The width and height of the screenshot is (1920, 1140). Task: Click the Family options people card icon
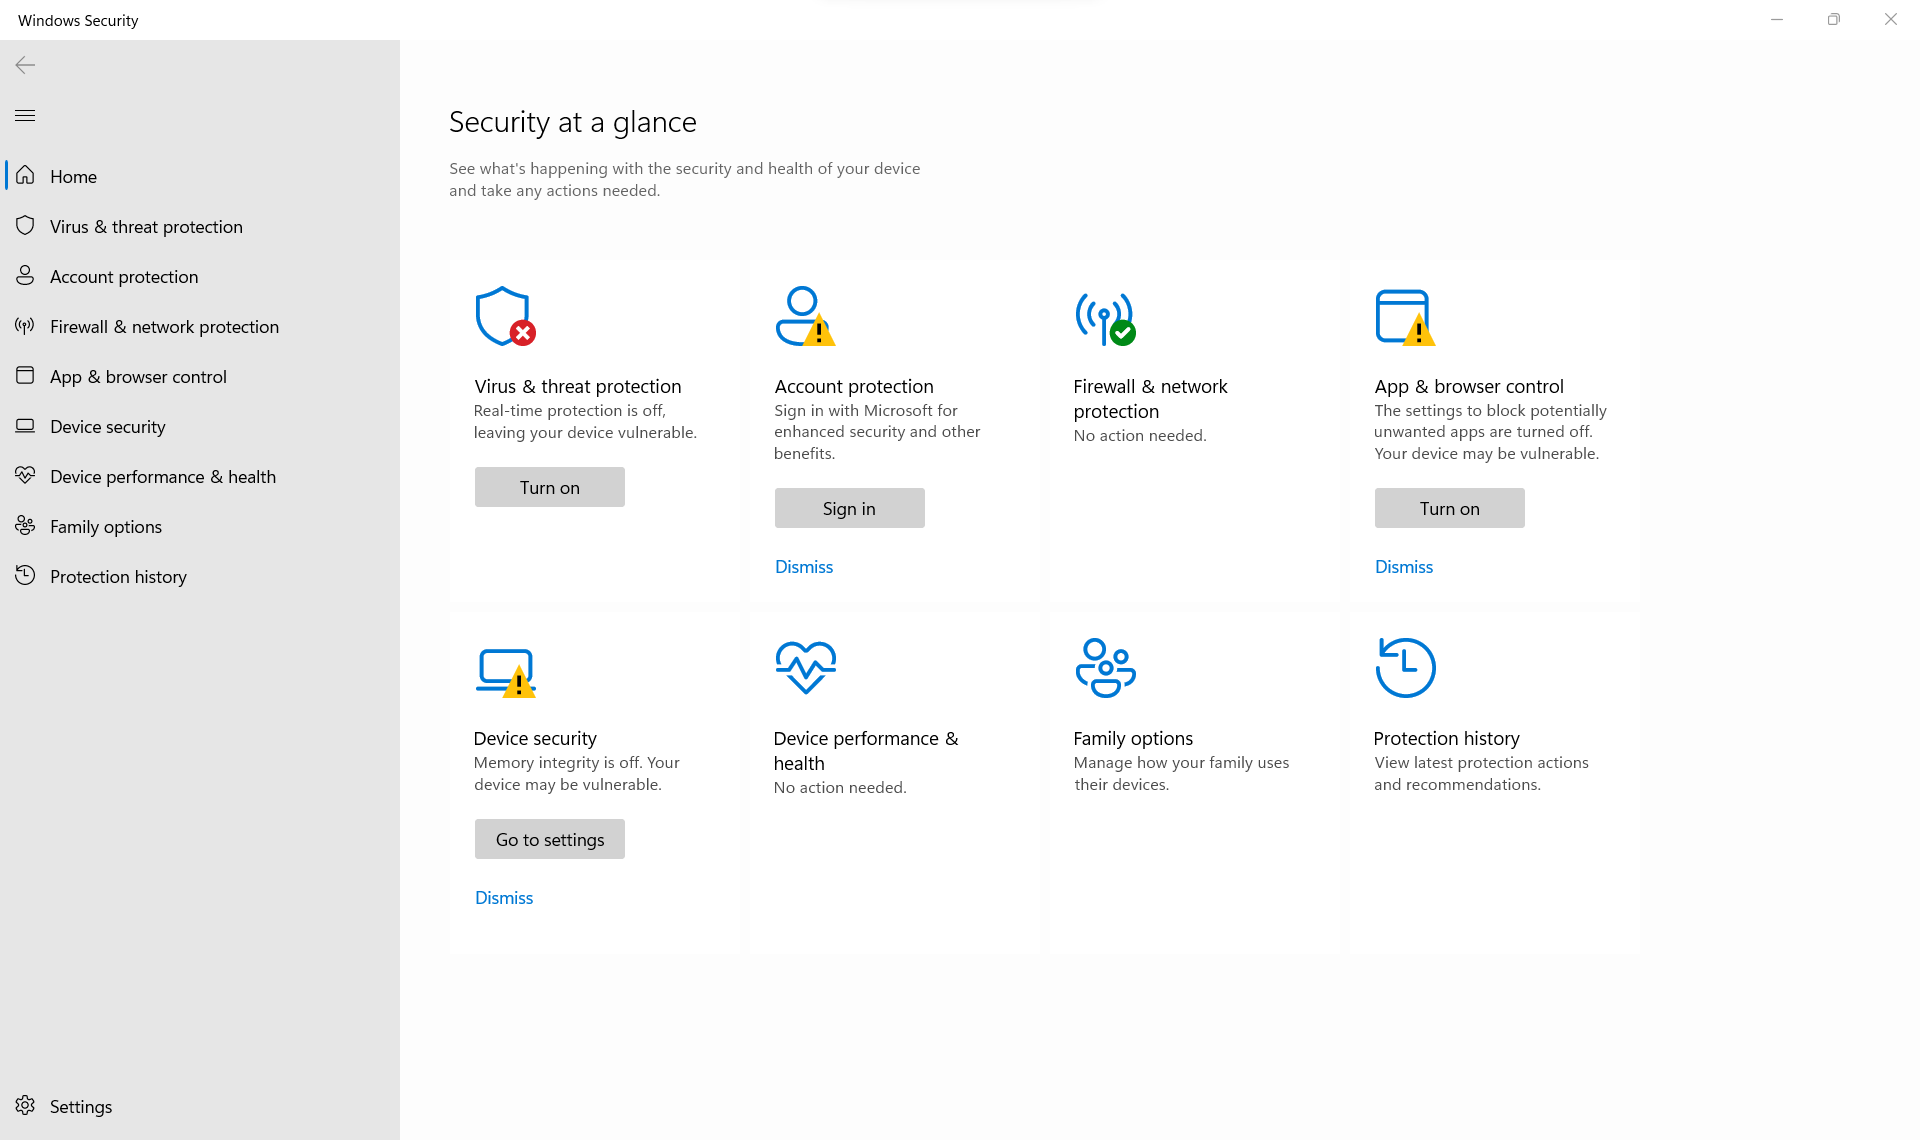click(x=1105, y=668)
